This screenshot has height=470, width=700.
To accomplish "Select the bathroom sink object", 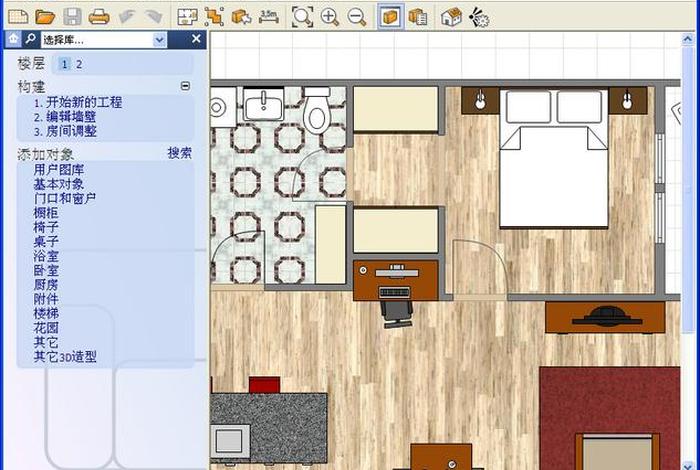I will coord(263,105).
